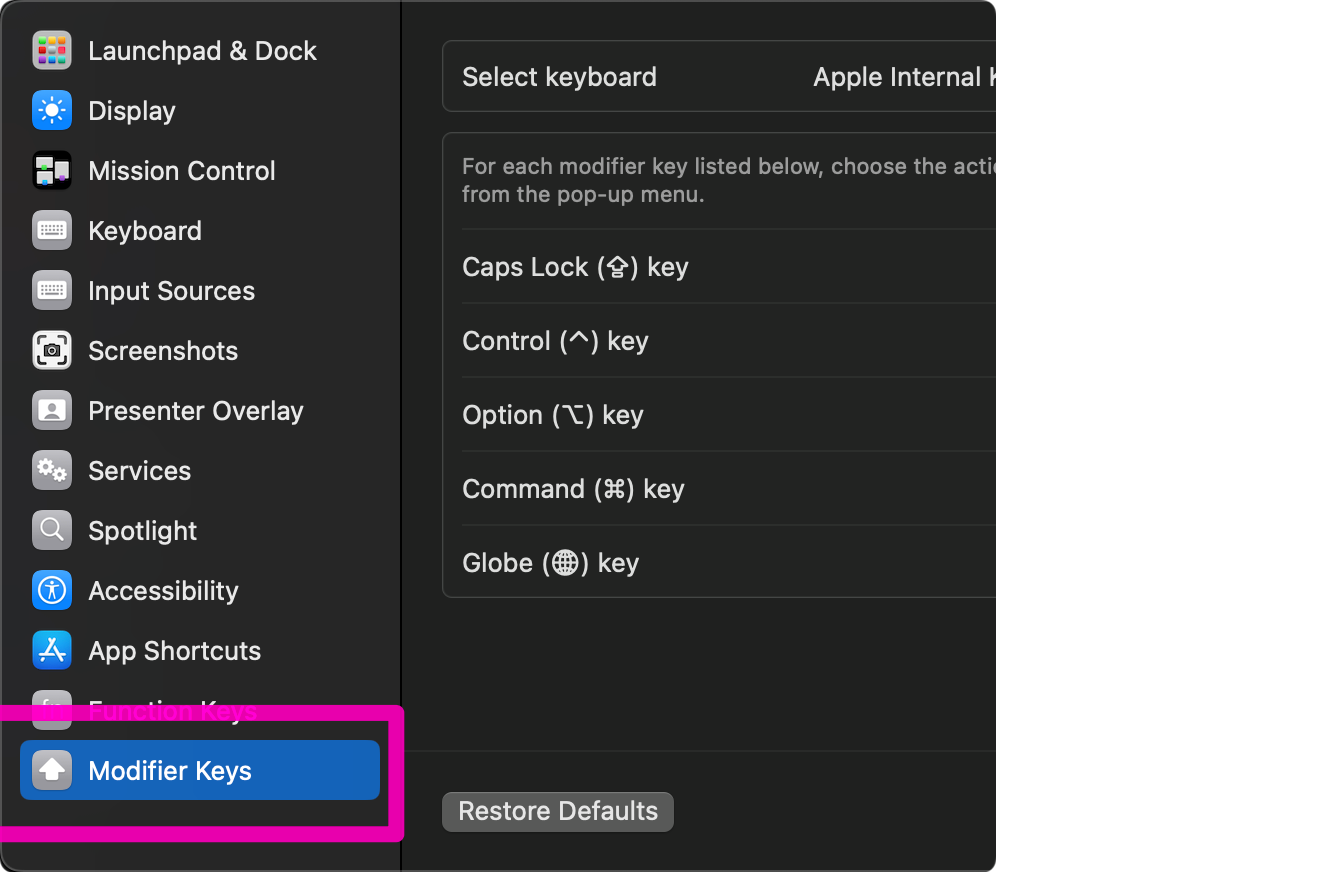Select the Presenter Overlay icon

tap(52, 411)
